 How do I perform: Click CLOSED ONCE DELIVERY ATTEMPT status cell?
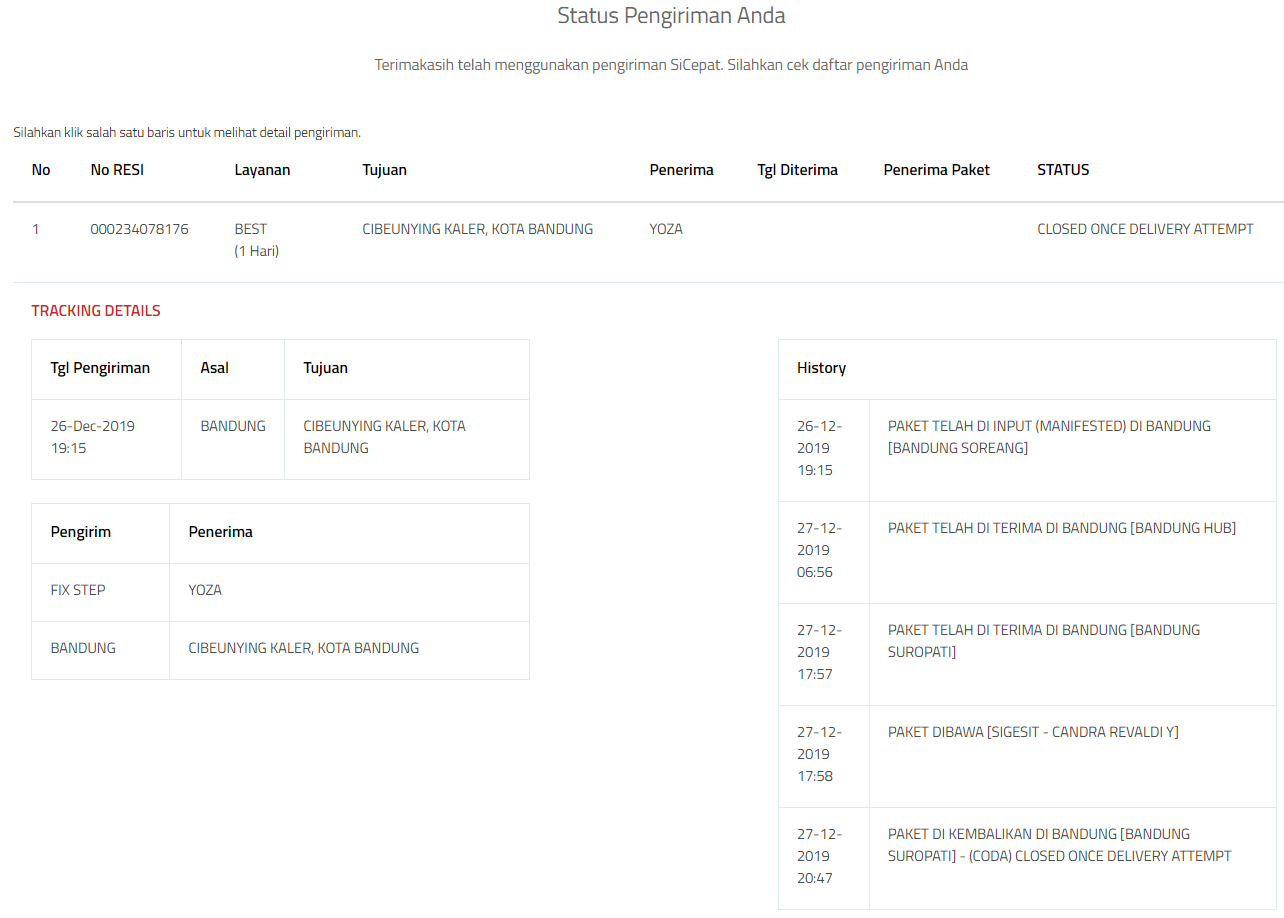coord(1145,229)
